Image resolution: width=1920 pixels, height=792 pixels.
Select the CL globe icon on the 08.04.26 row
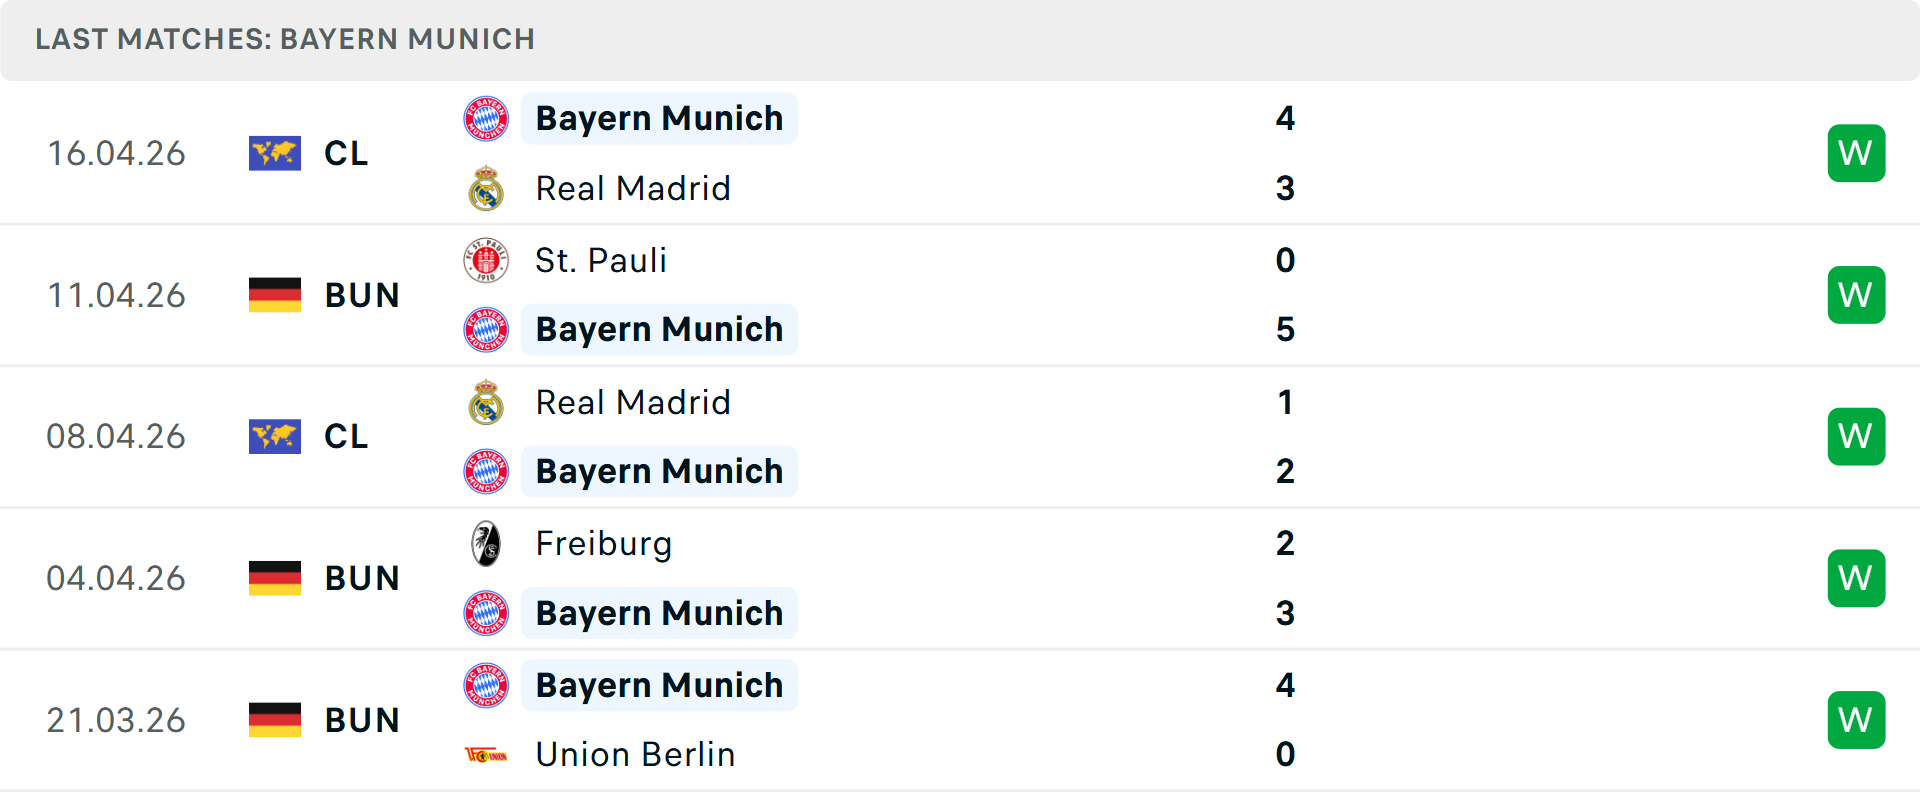(275, 436)
